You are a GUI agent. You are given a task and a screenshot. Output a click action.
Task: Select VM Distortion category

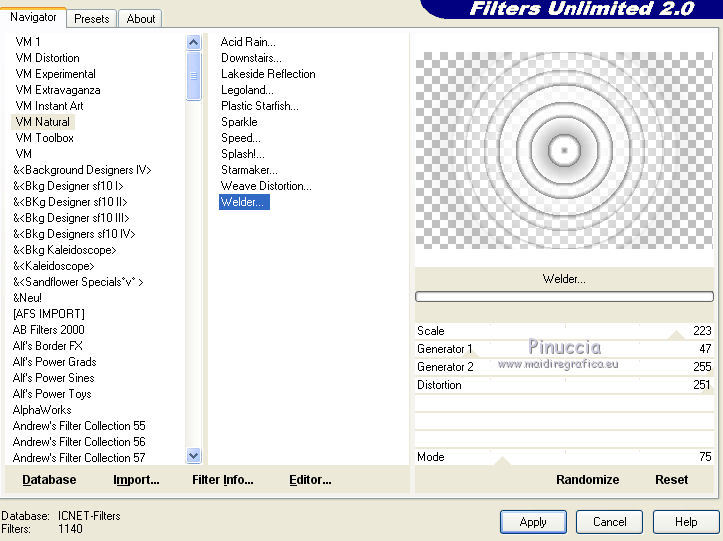pos(47,58)
